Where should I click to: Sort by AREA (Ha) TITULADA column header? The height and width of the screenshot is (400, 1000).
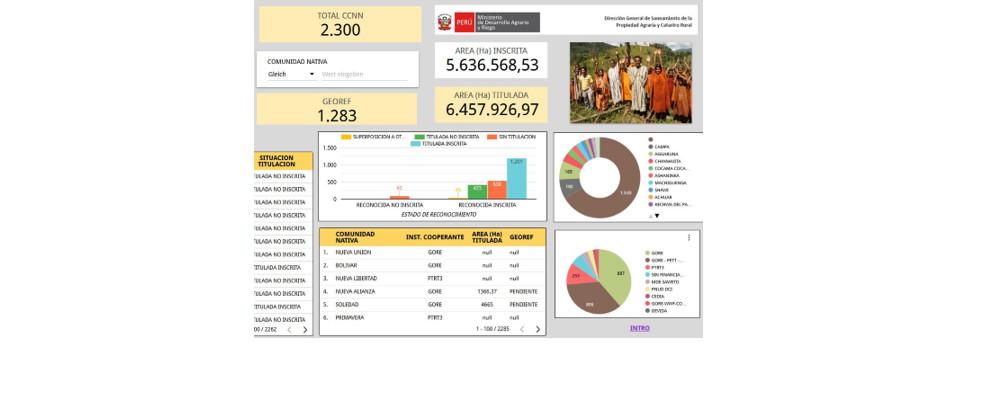487,237
